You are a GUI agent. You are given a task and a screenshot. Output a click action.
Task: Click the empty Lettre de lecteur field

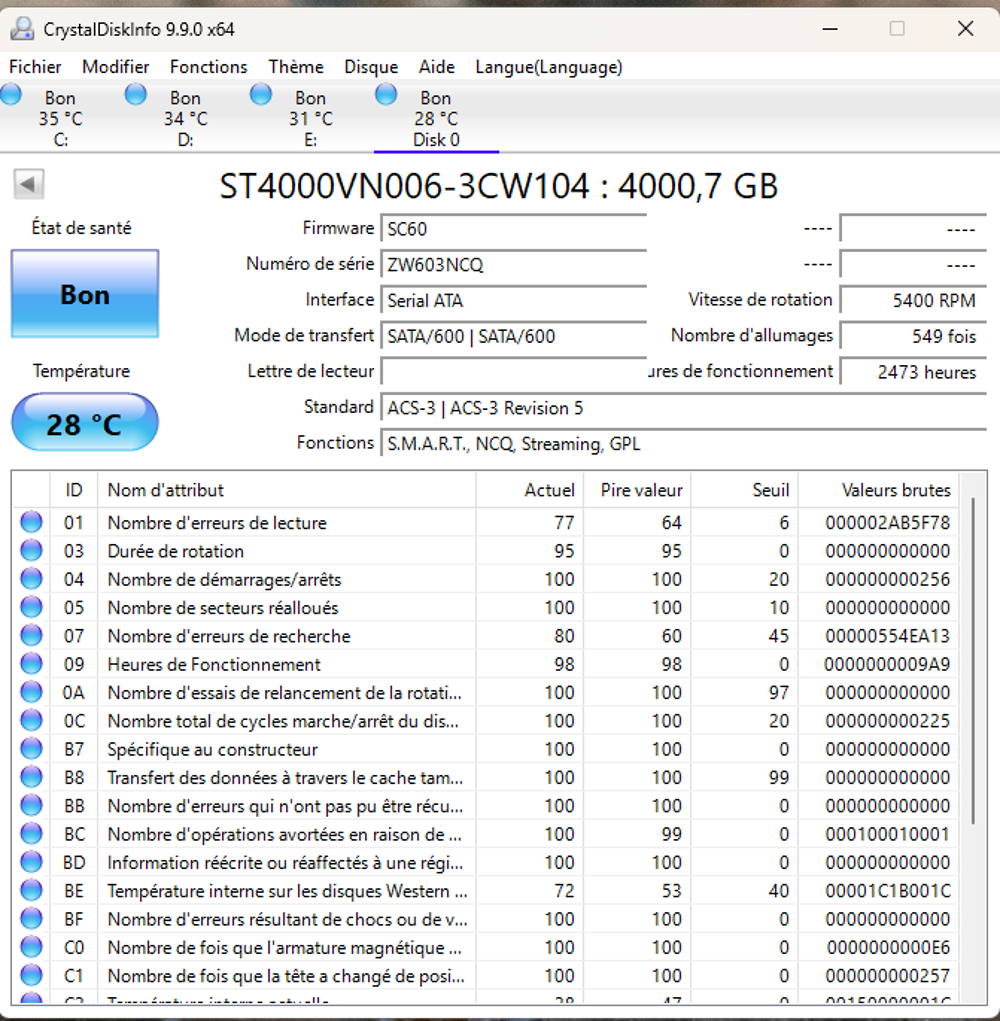click(x=513, y=372)
